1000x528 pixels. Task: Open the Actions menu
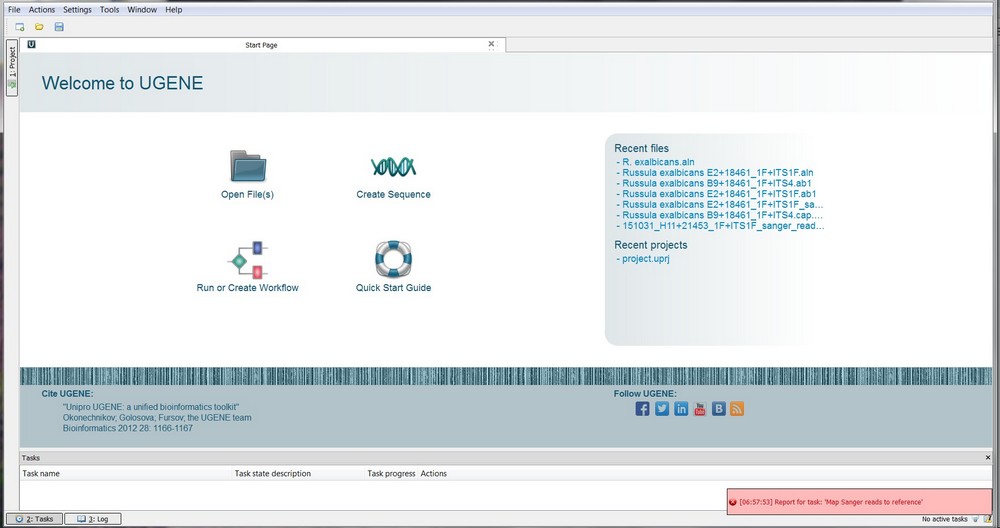(x=41, y=10)
